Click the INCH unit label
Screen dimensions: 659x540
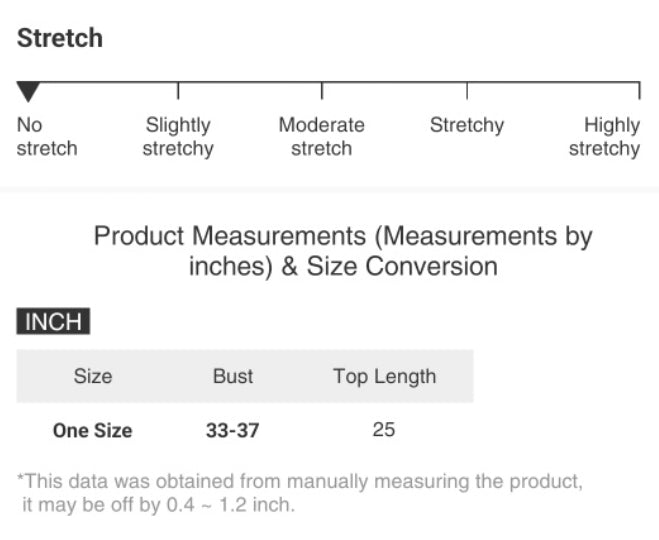pyautogui.click(x=54, y=322)
